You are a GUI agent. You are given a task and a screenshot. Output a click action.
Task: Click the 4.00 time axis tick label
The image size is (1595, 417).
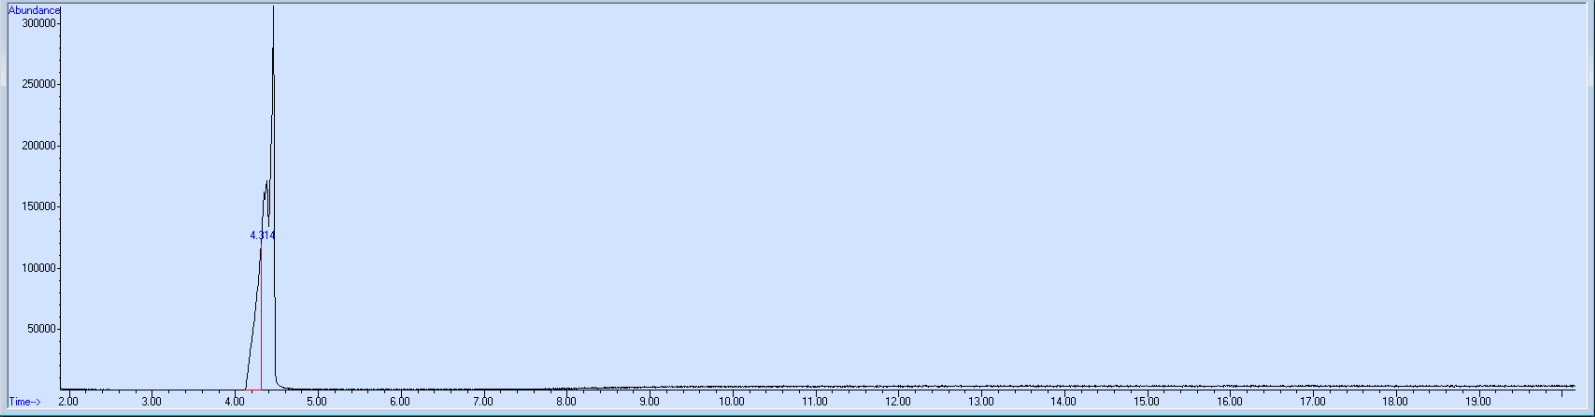(x=234, y=402)
